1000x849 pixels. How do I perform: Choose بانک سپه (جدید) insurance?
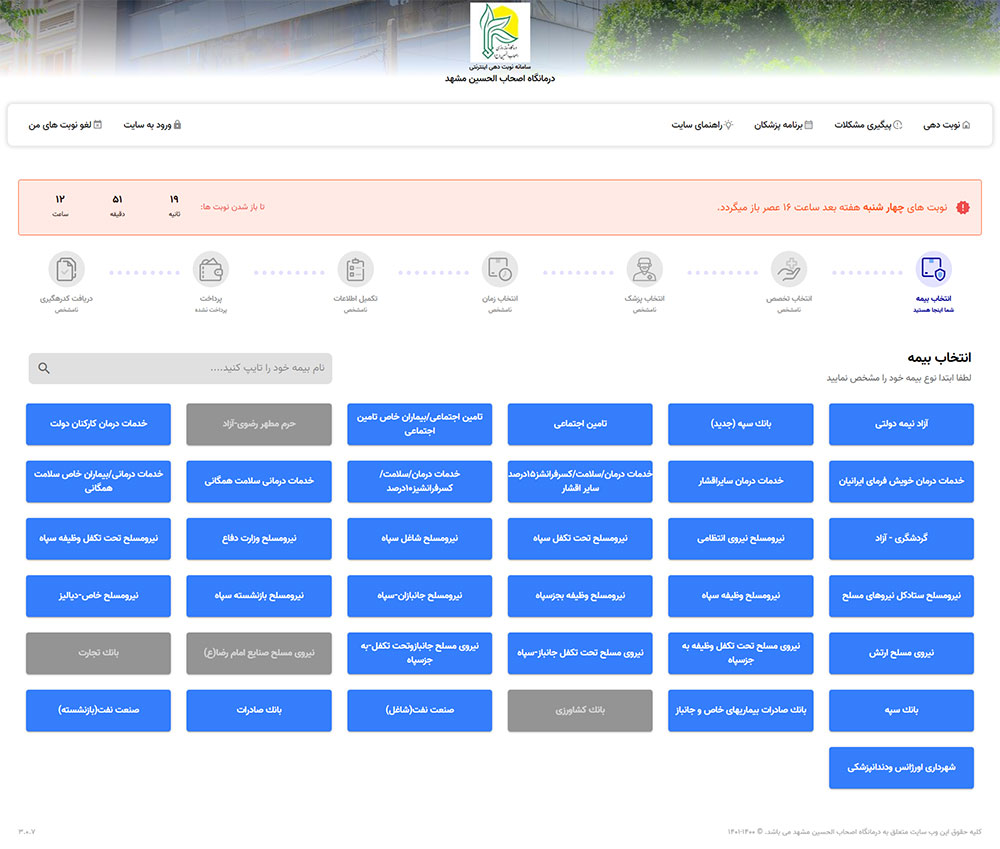click(740, 424)
